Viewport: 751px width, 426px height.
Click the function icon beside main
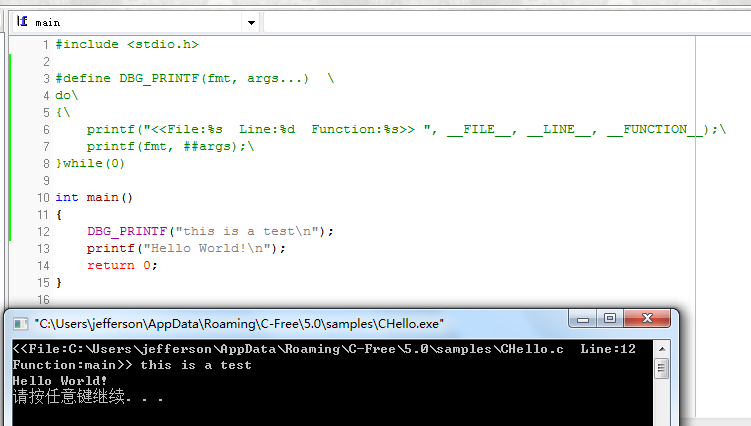point(22,22)
